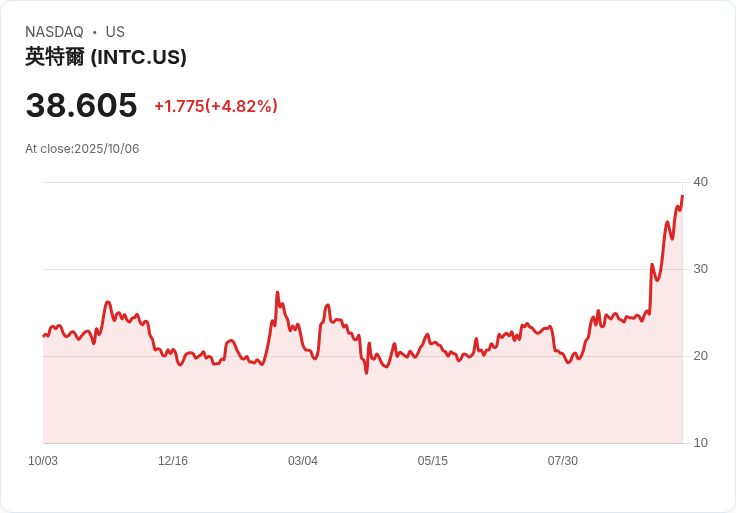Click the latest peak endpoint of the price line
Screen dimensions: 736x513
tap(682, 195)
